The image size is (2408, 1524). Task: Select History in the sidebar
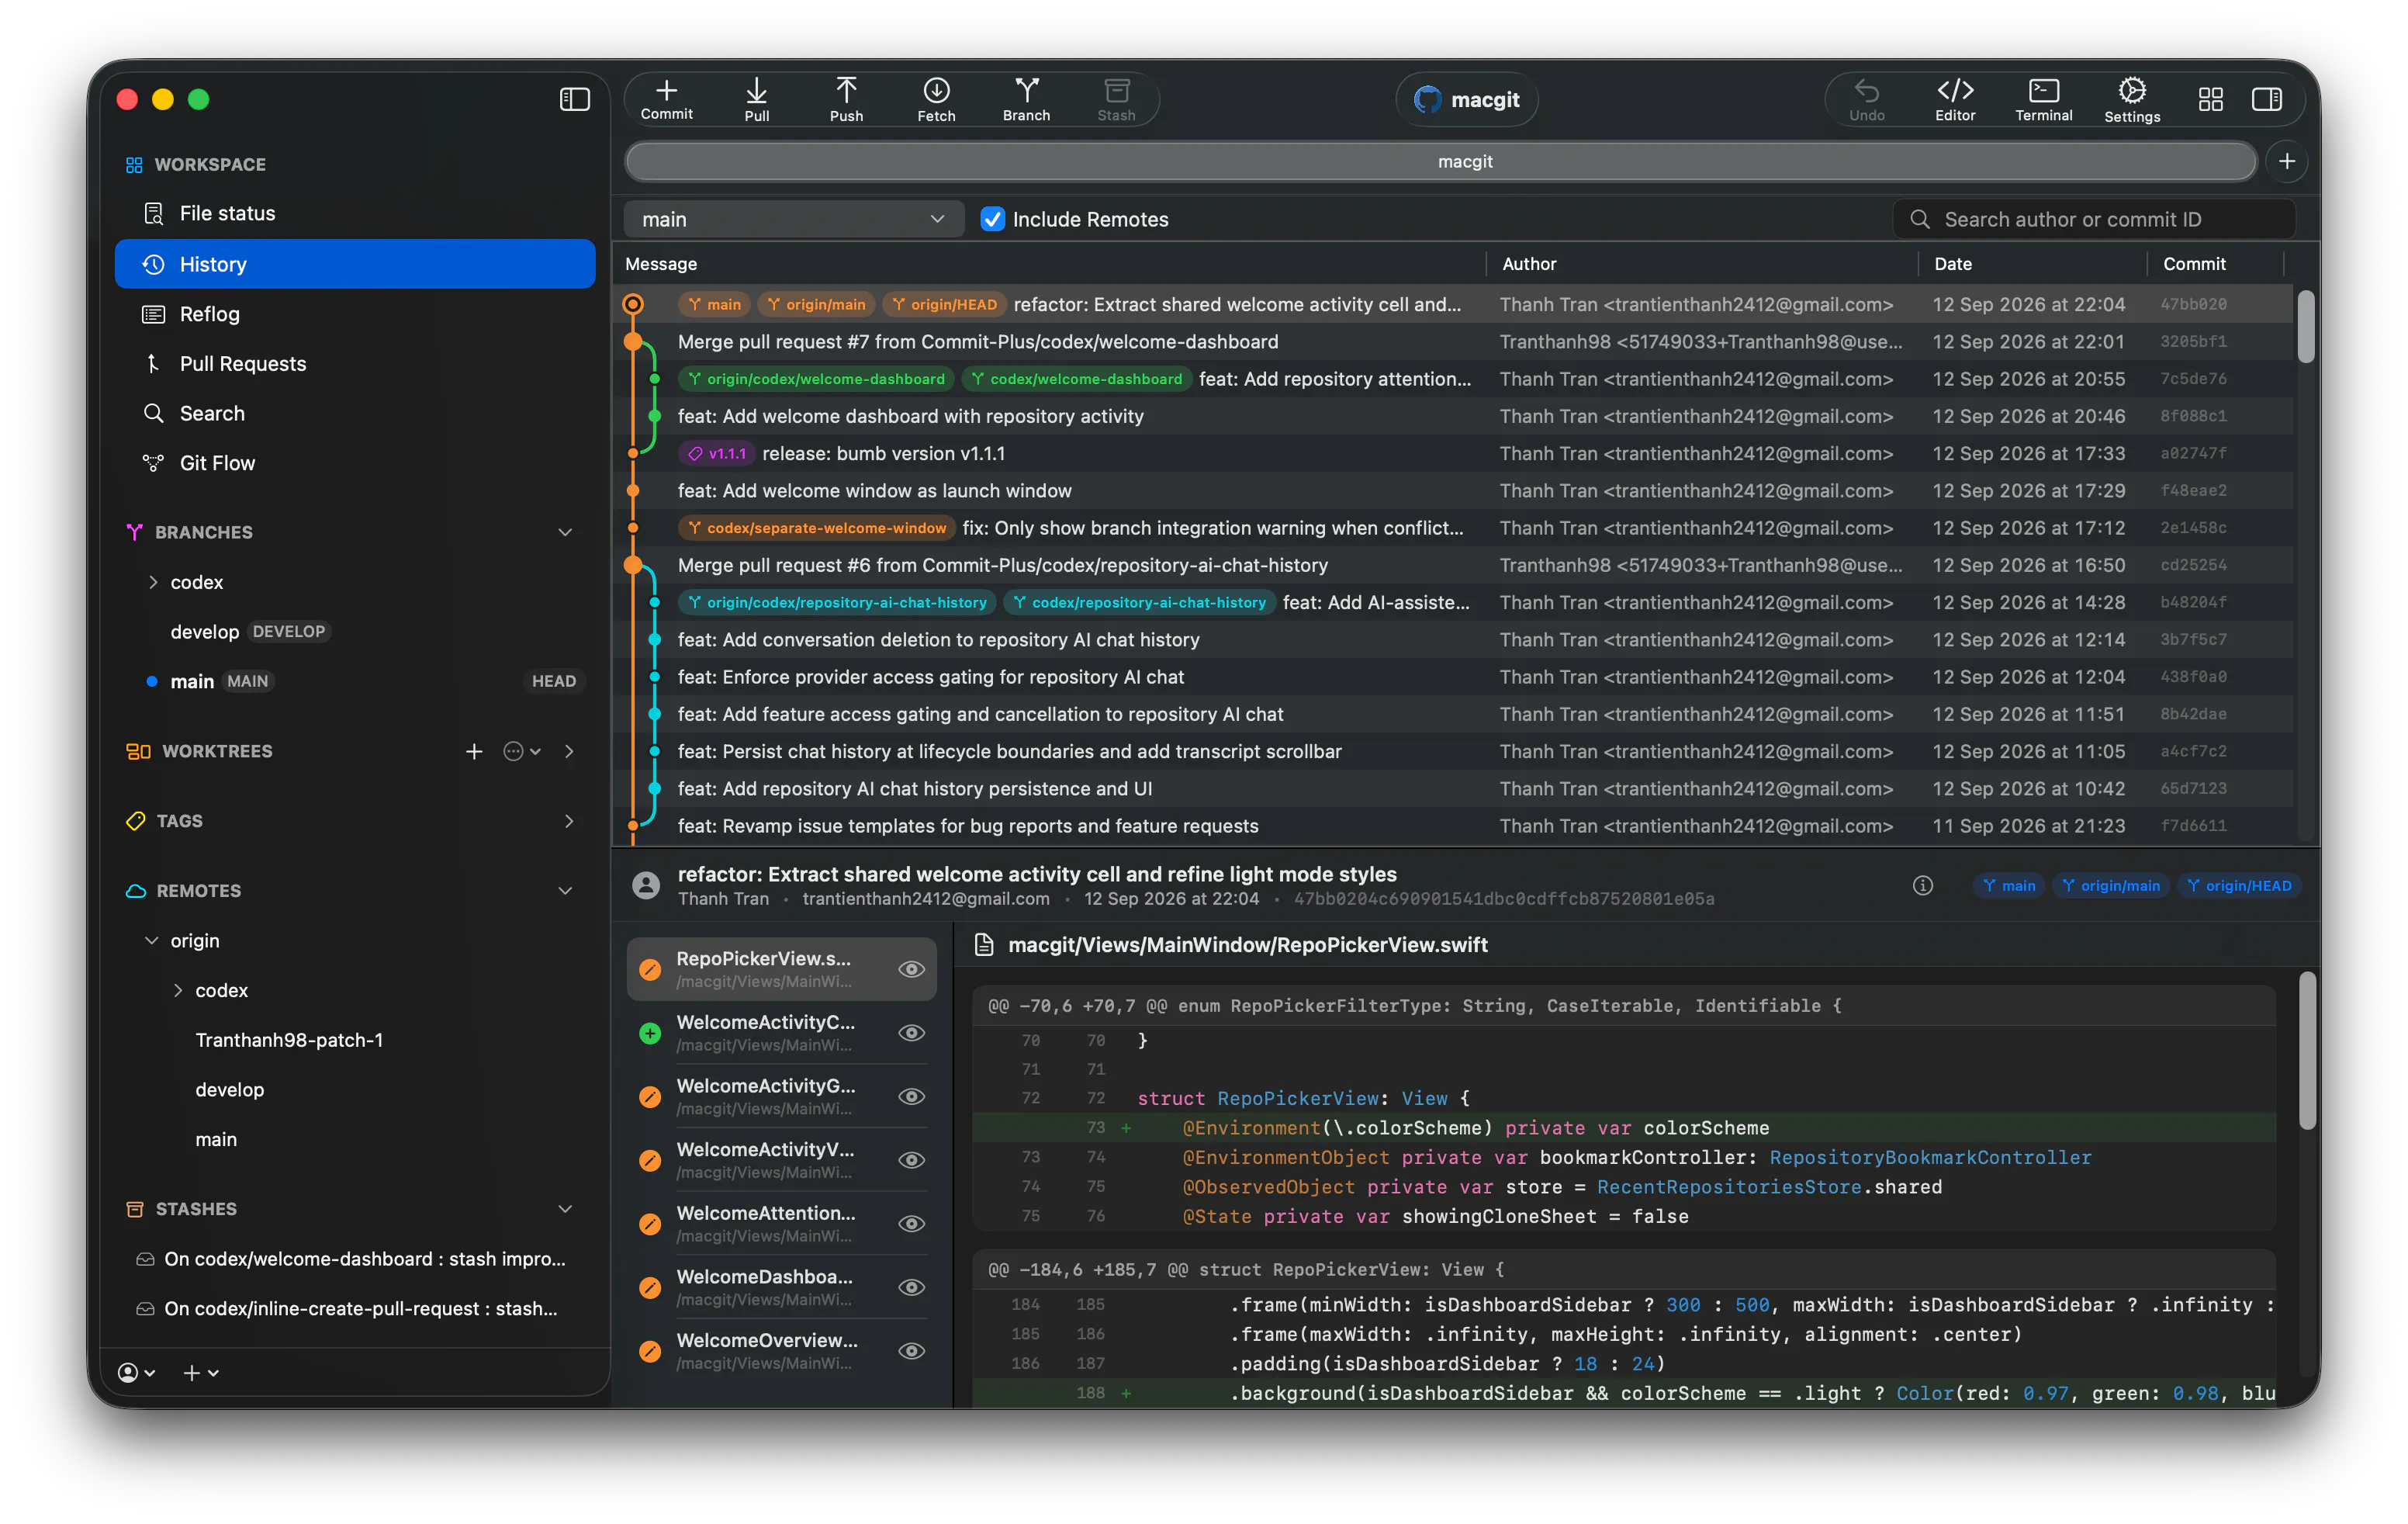tap(355, 264)
